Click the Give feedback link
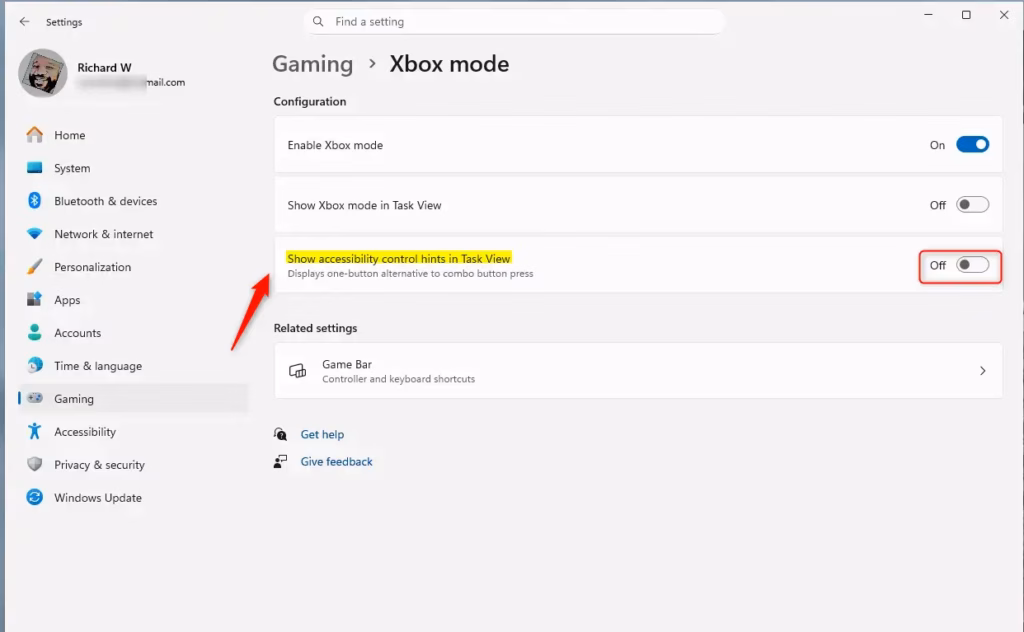 pos(336,462)
